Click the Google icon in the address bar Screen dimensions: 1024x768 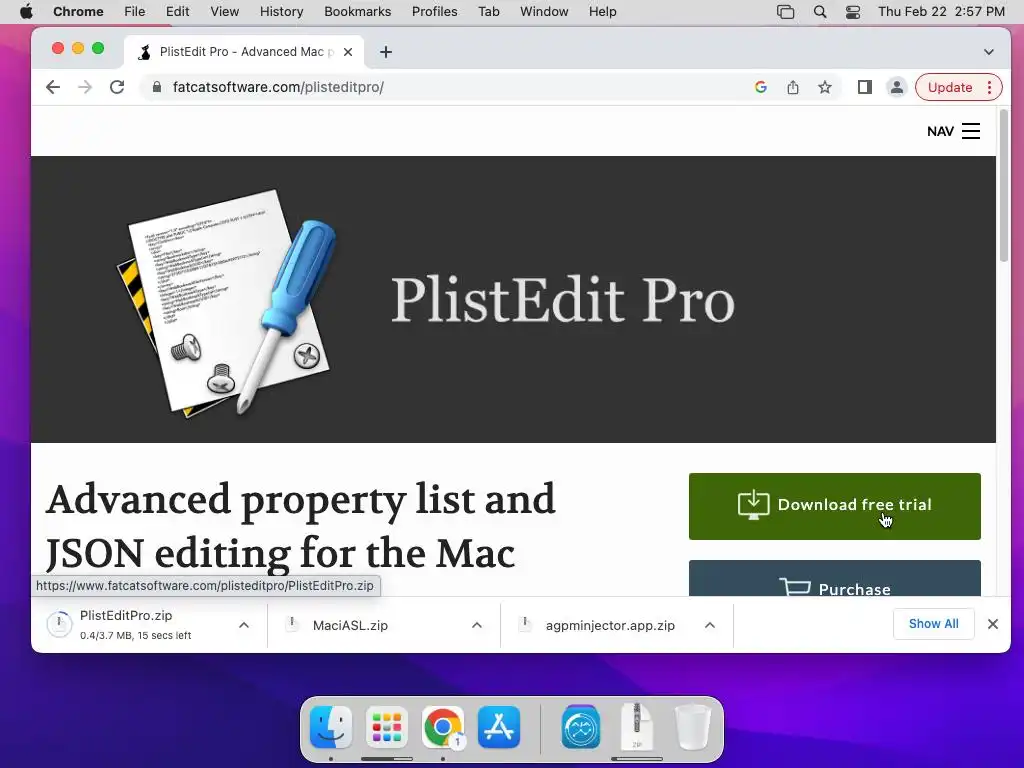tap(761, 87)
